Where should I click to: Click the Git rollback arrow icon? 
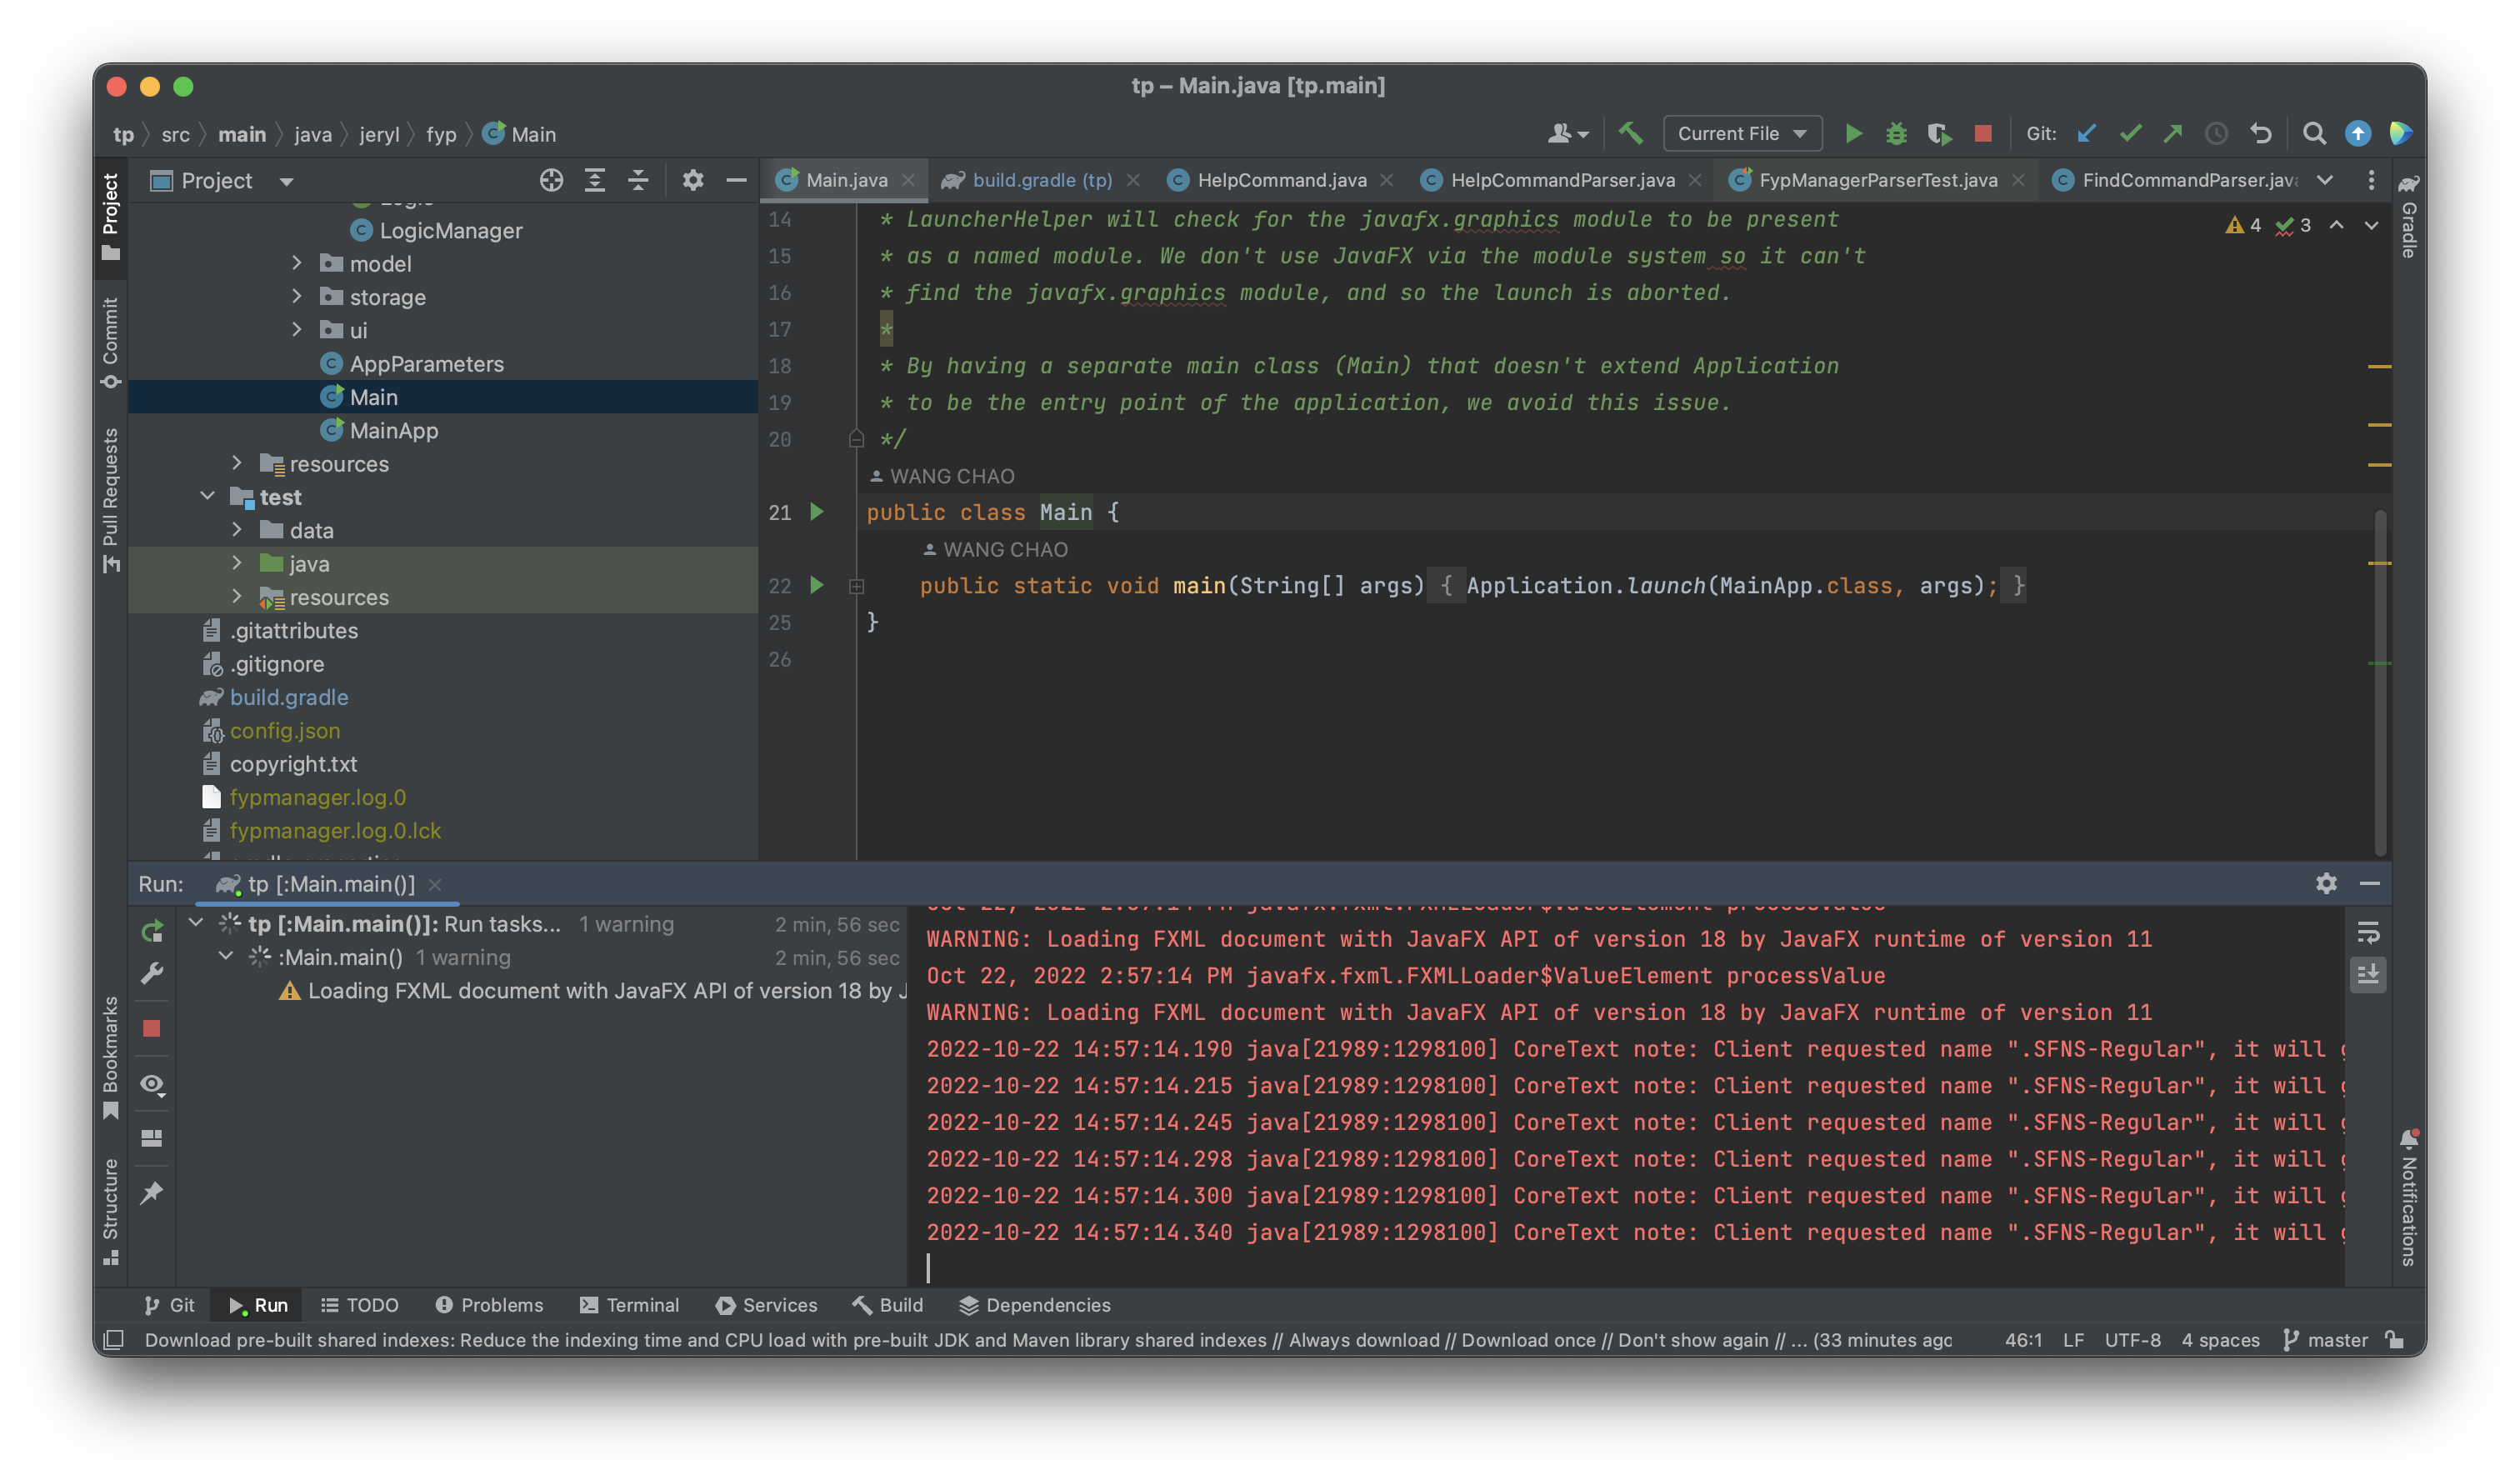coord(2261,133)
